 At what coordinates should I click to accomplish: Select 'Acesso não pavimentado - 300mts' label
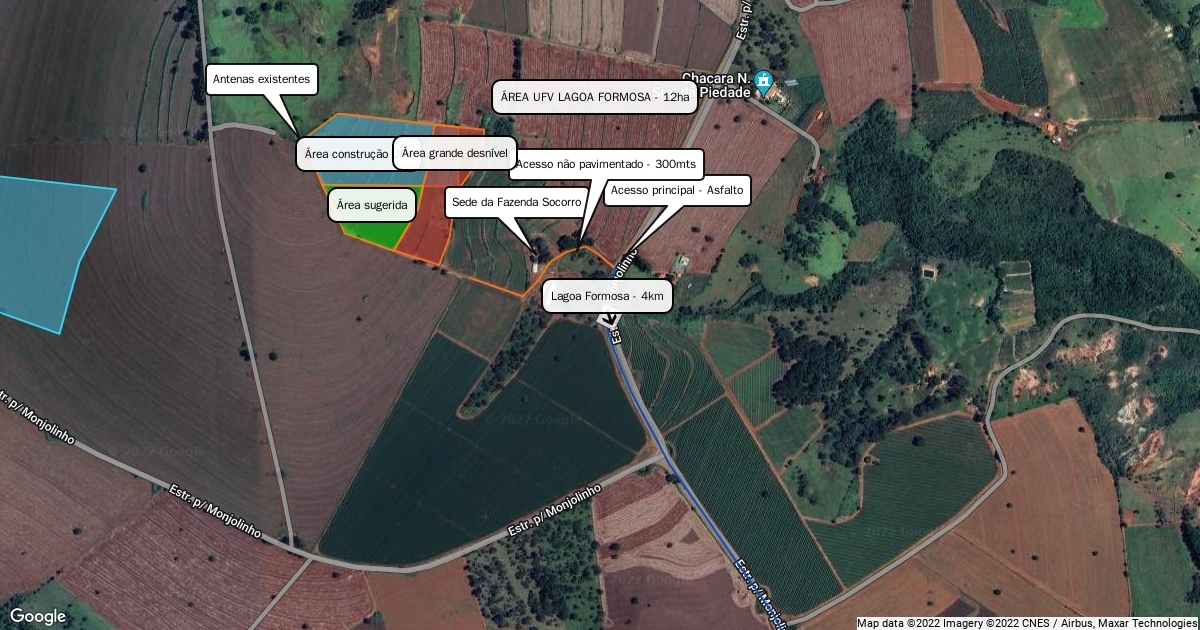coord(606,164)
